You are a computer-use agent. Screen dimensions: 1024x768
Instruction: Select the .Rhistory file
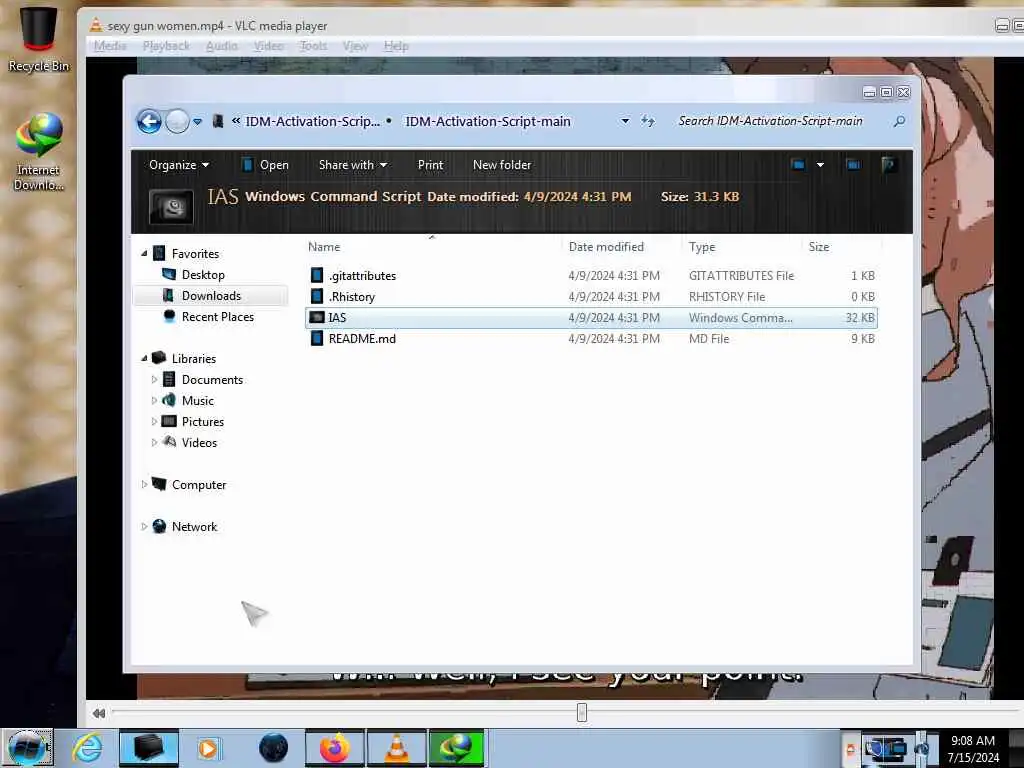[x=592, y=296]
